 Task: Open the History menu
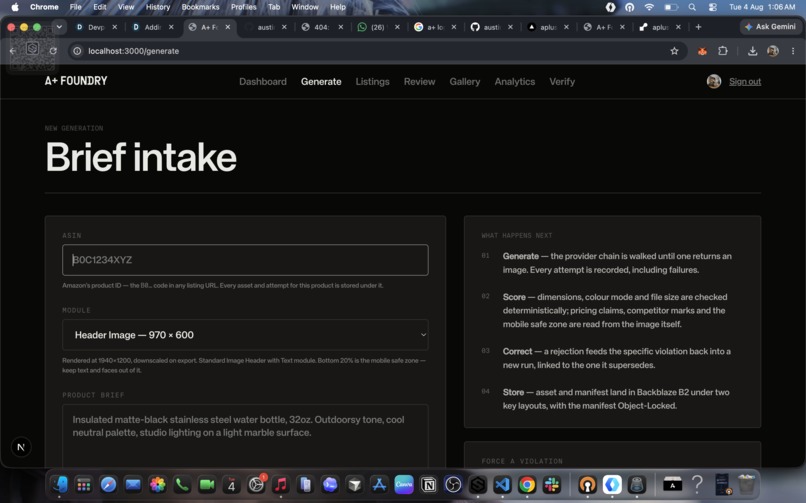[x=158, y=7]
